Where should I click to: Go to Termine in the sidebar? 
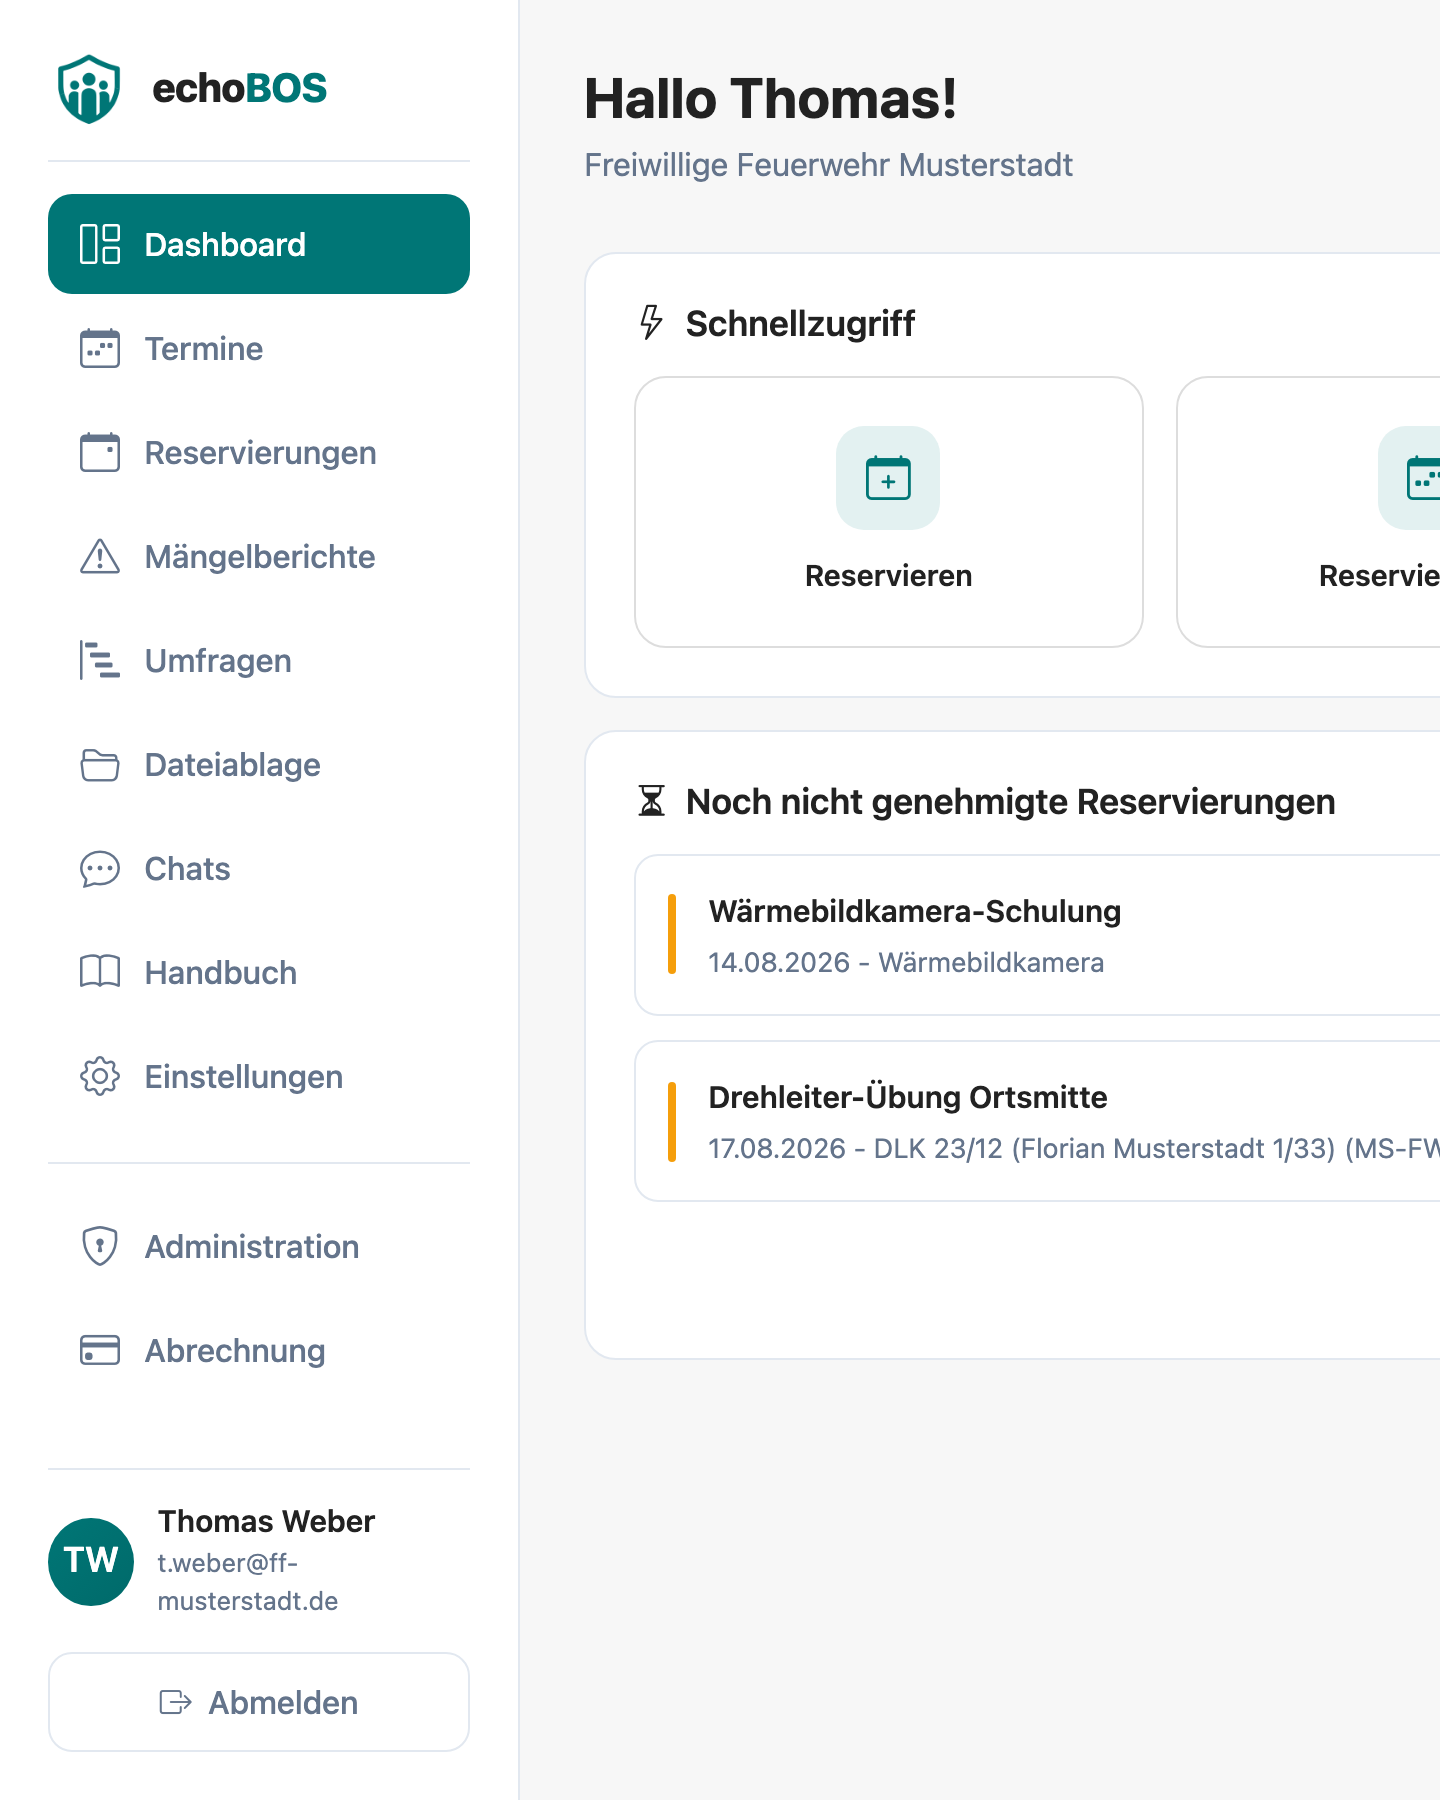[259, 348]
